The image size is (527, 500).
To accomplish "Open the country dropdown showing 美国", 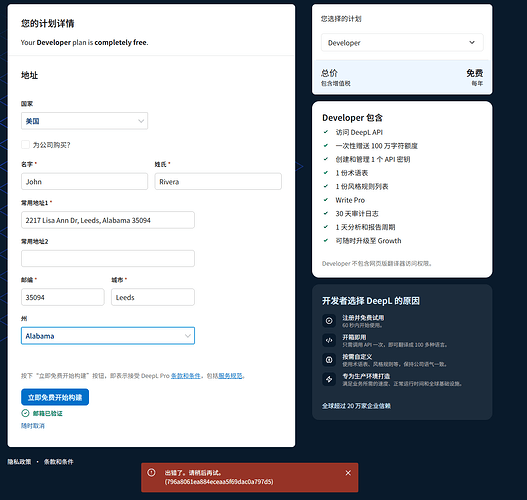I will click(84, 121).
